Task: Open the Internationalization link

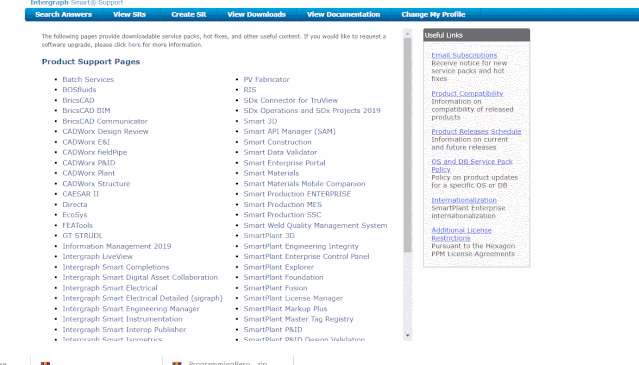Action: [x=464, y=200]
